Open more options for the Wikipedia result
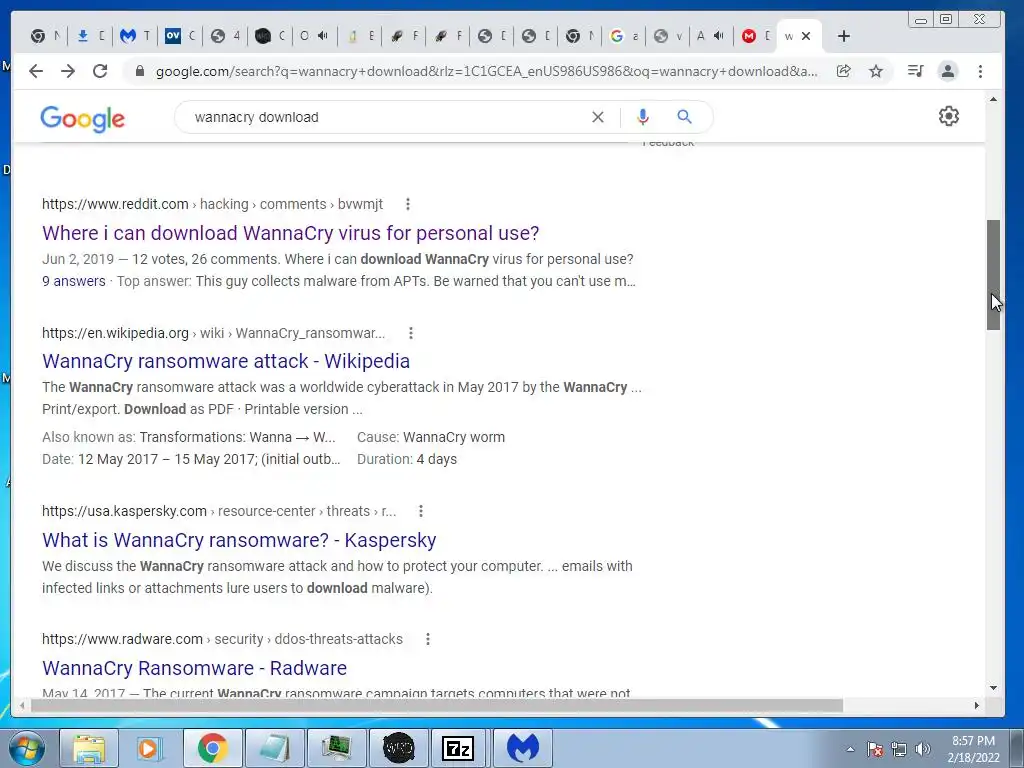The width and height of the screenshot is (1024, 768). [x=411, y=333]
